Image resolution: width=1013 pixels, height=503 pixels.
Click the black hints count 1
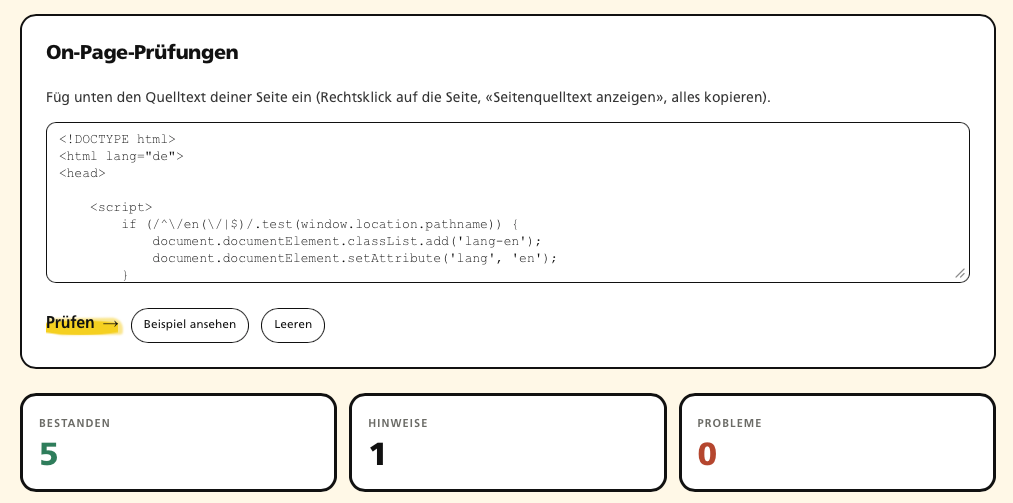(x=377, y=454)
